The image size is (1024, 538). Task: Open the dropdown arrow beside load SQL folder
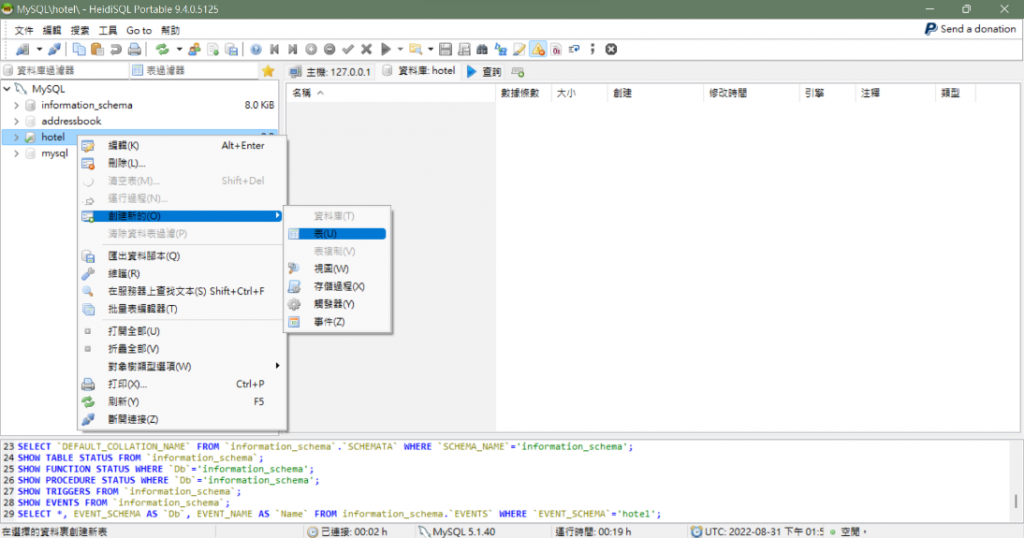click(430, 50)
